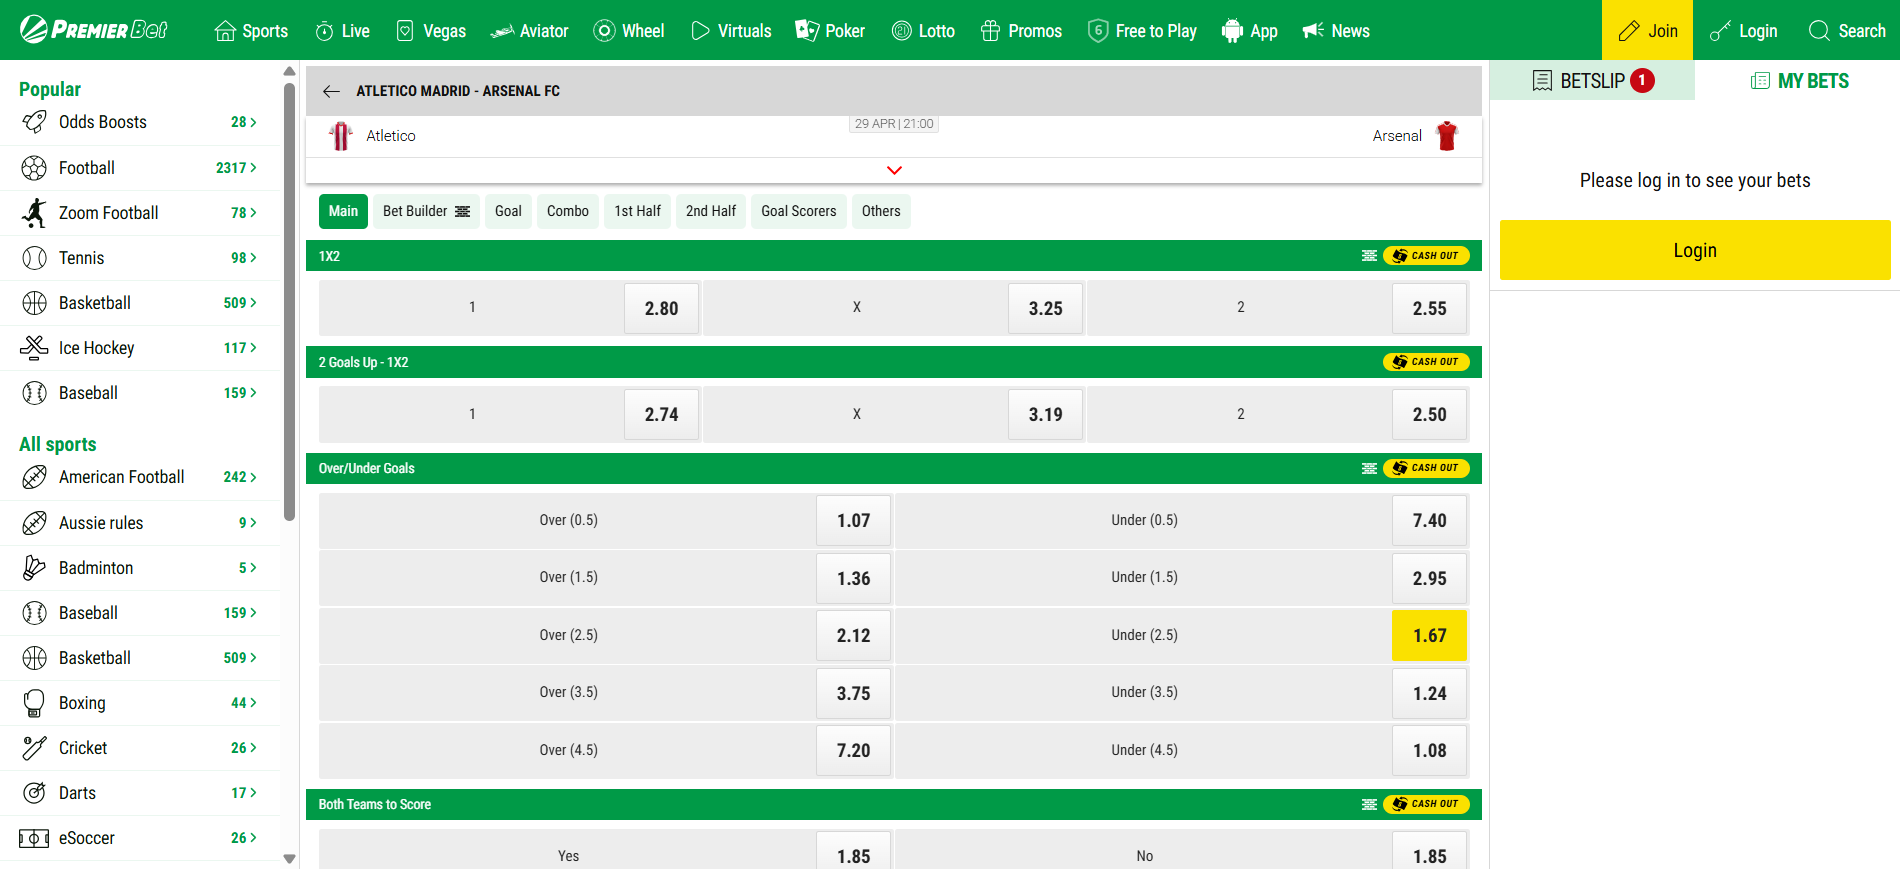Click Cash Out badge on Both Teams to Score

pos(1426,804)
